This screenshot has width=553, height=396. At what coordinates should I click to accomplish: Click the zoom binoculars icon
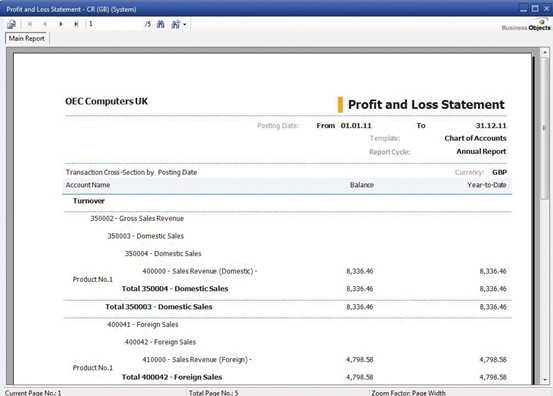point(175,24)
